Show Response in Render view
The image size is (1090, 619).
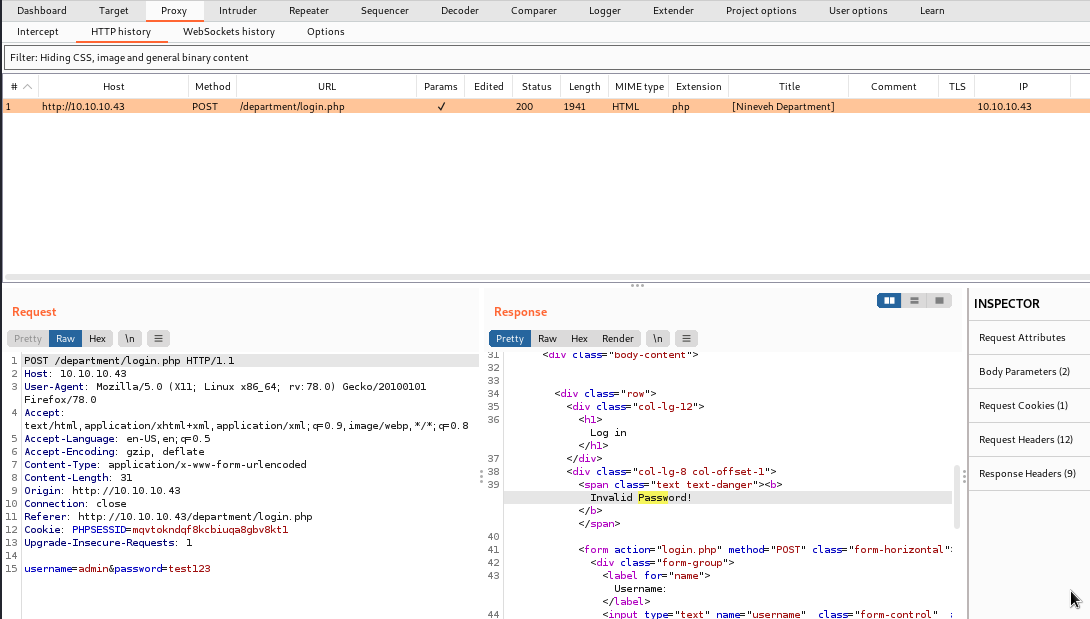click(x=618, y=339)
